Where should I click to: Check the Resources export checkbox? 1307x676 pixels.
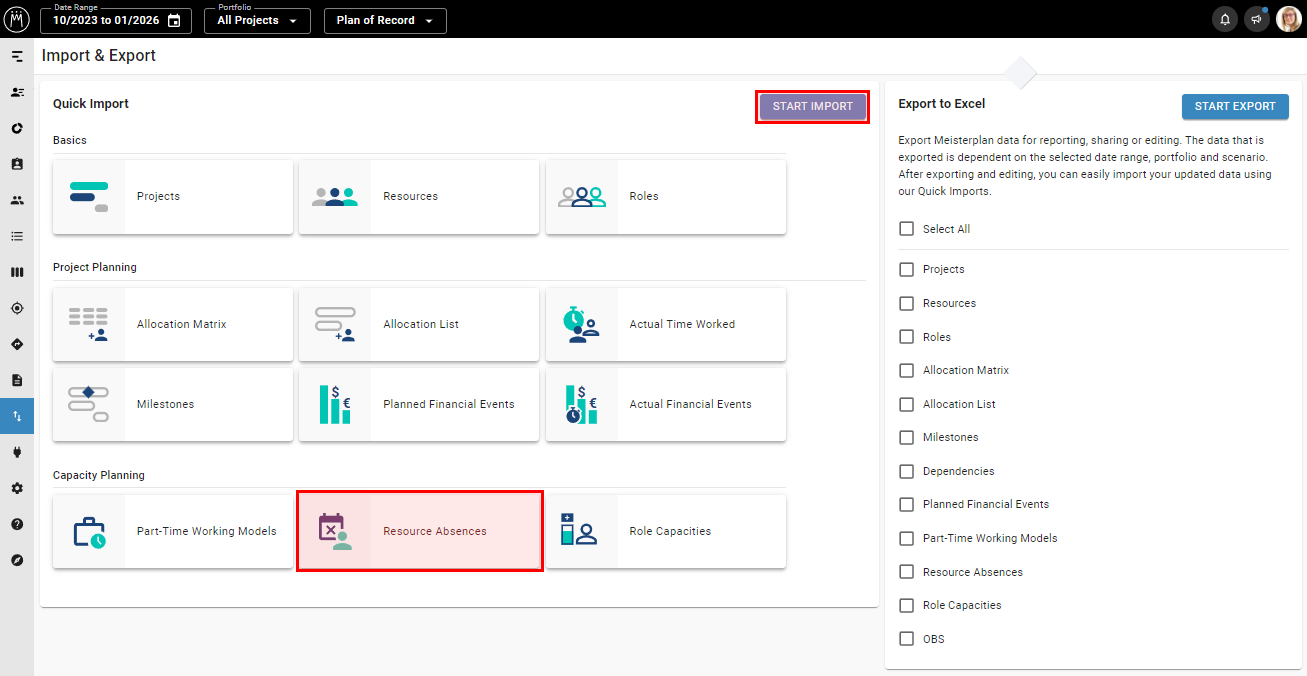907,303
